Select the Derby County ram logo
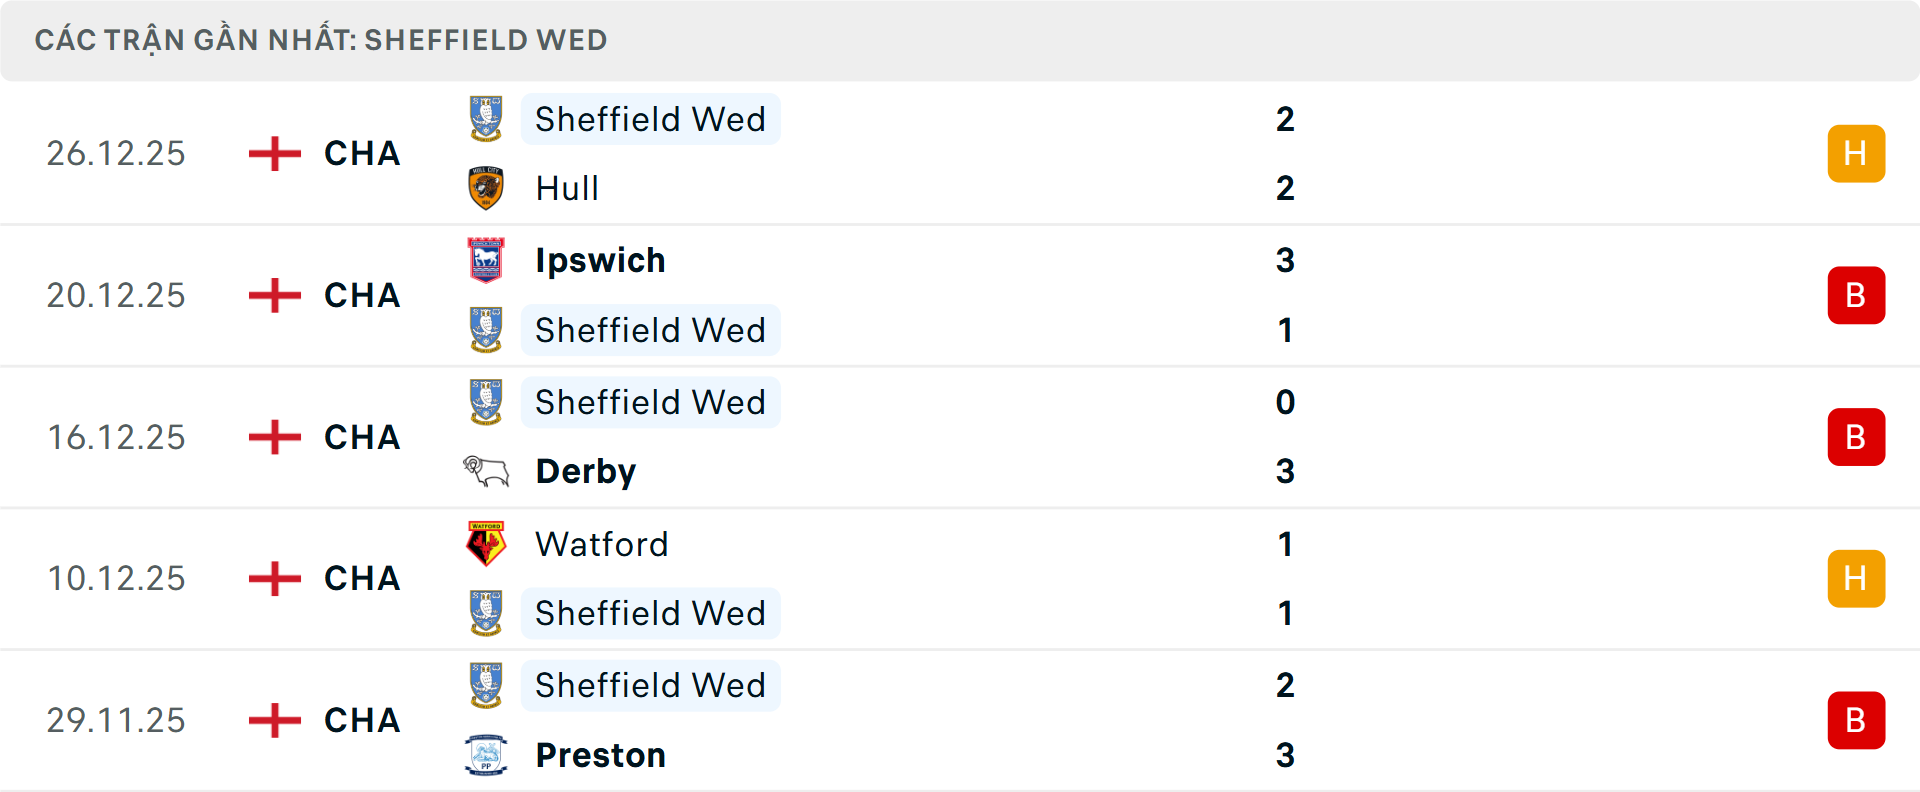 [x=487, y=470]
